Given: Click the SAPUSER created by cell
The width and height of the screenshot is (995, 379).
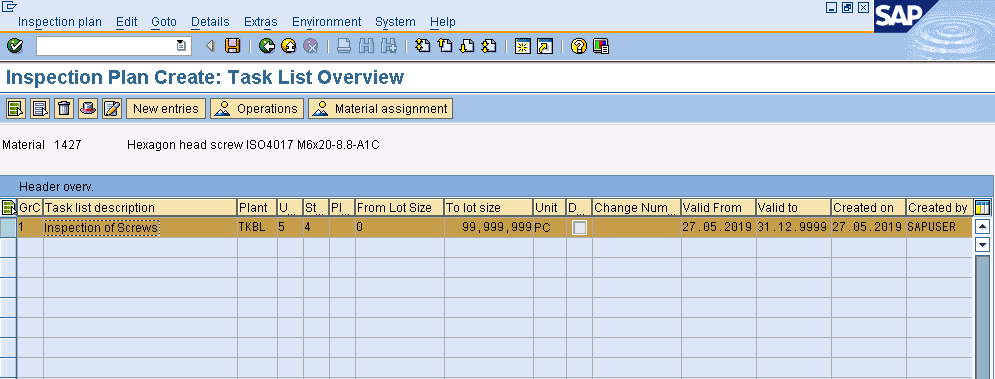Looking at the screenshot, I should point(939,227).
